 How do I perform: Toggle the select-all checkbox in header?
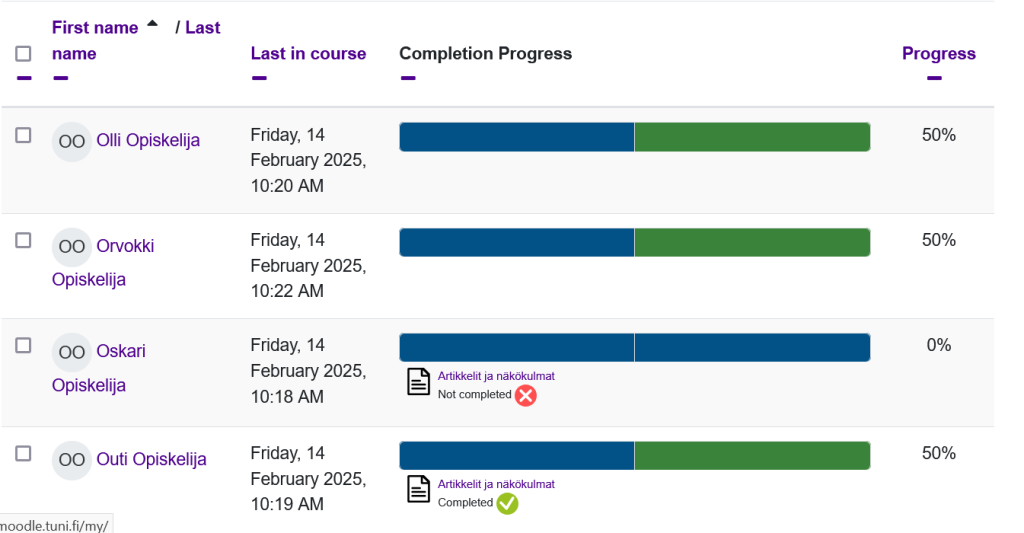click(23, 54)
